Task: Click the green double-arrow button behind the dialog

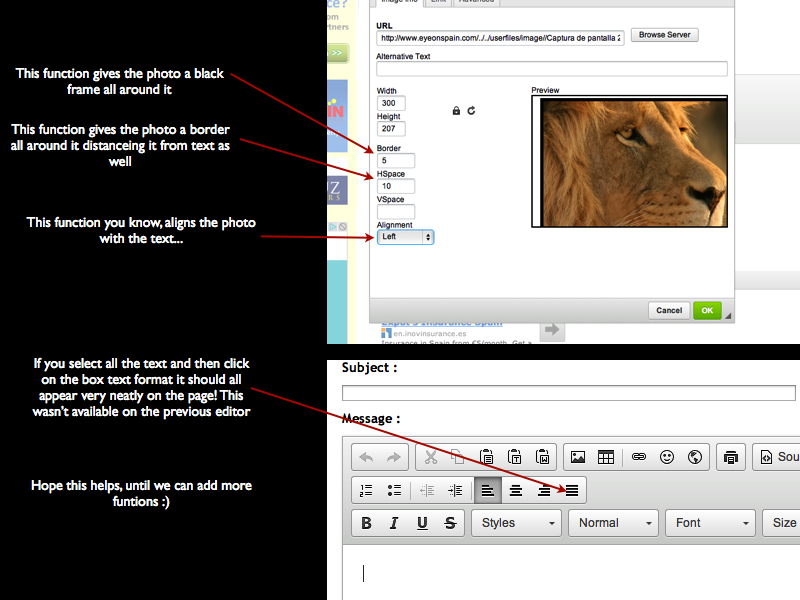Action: [x=337, y=53]
